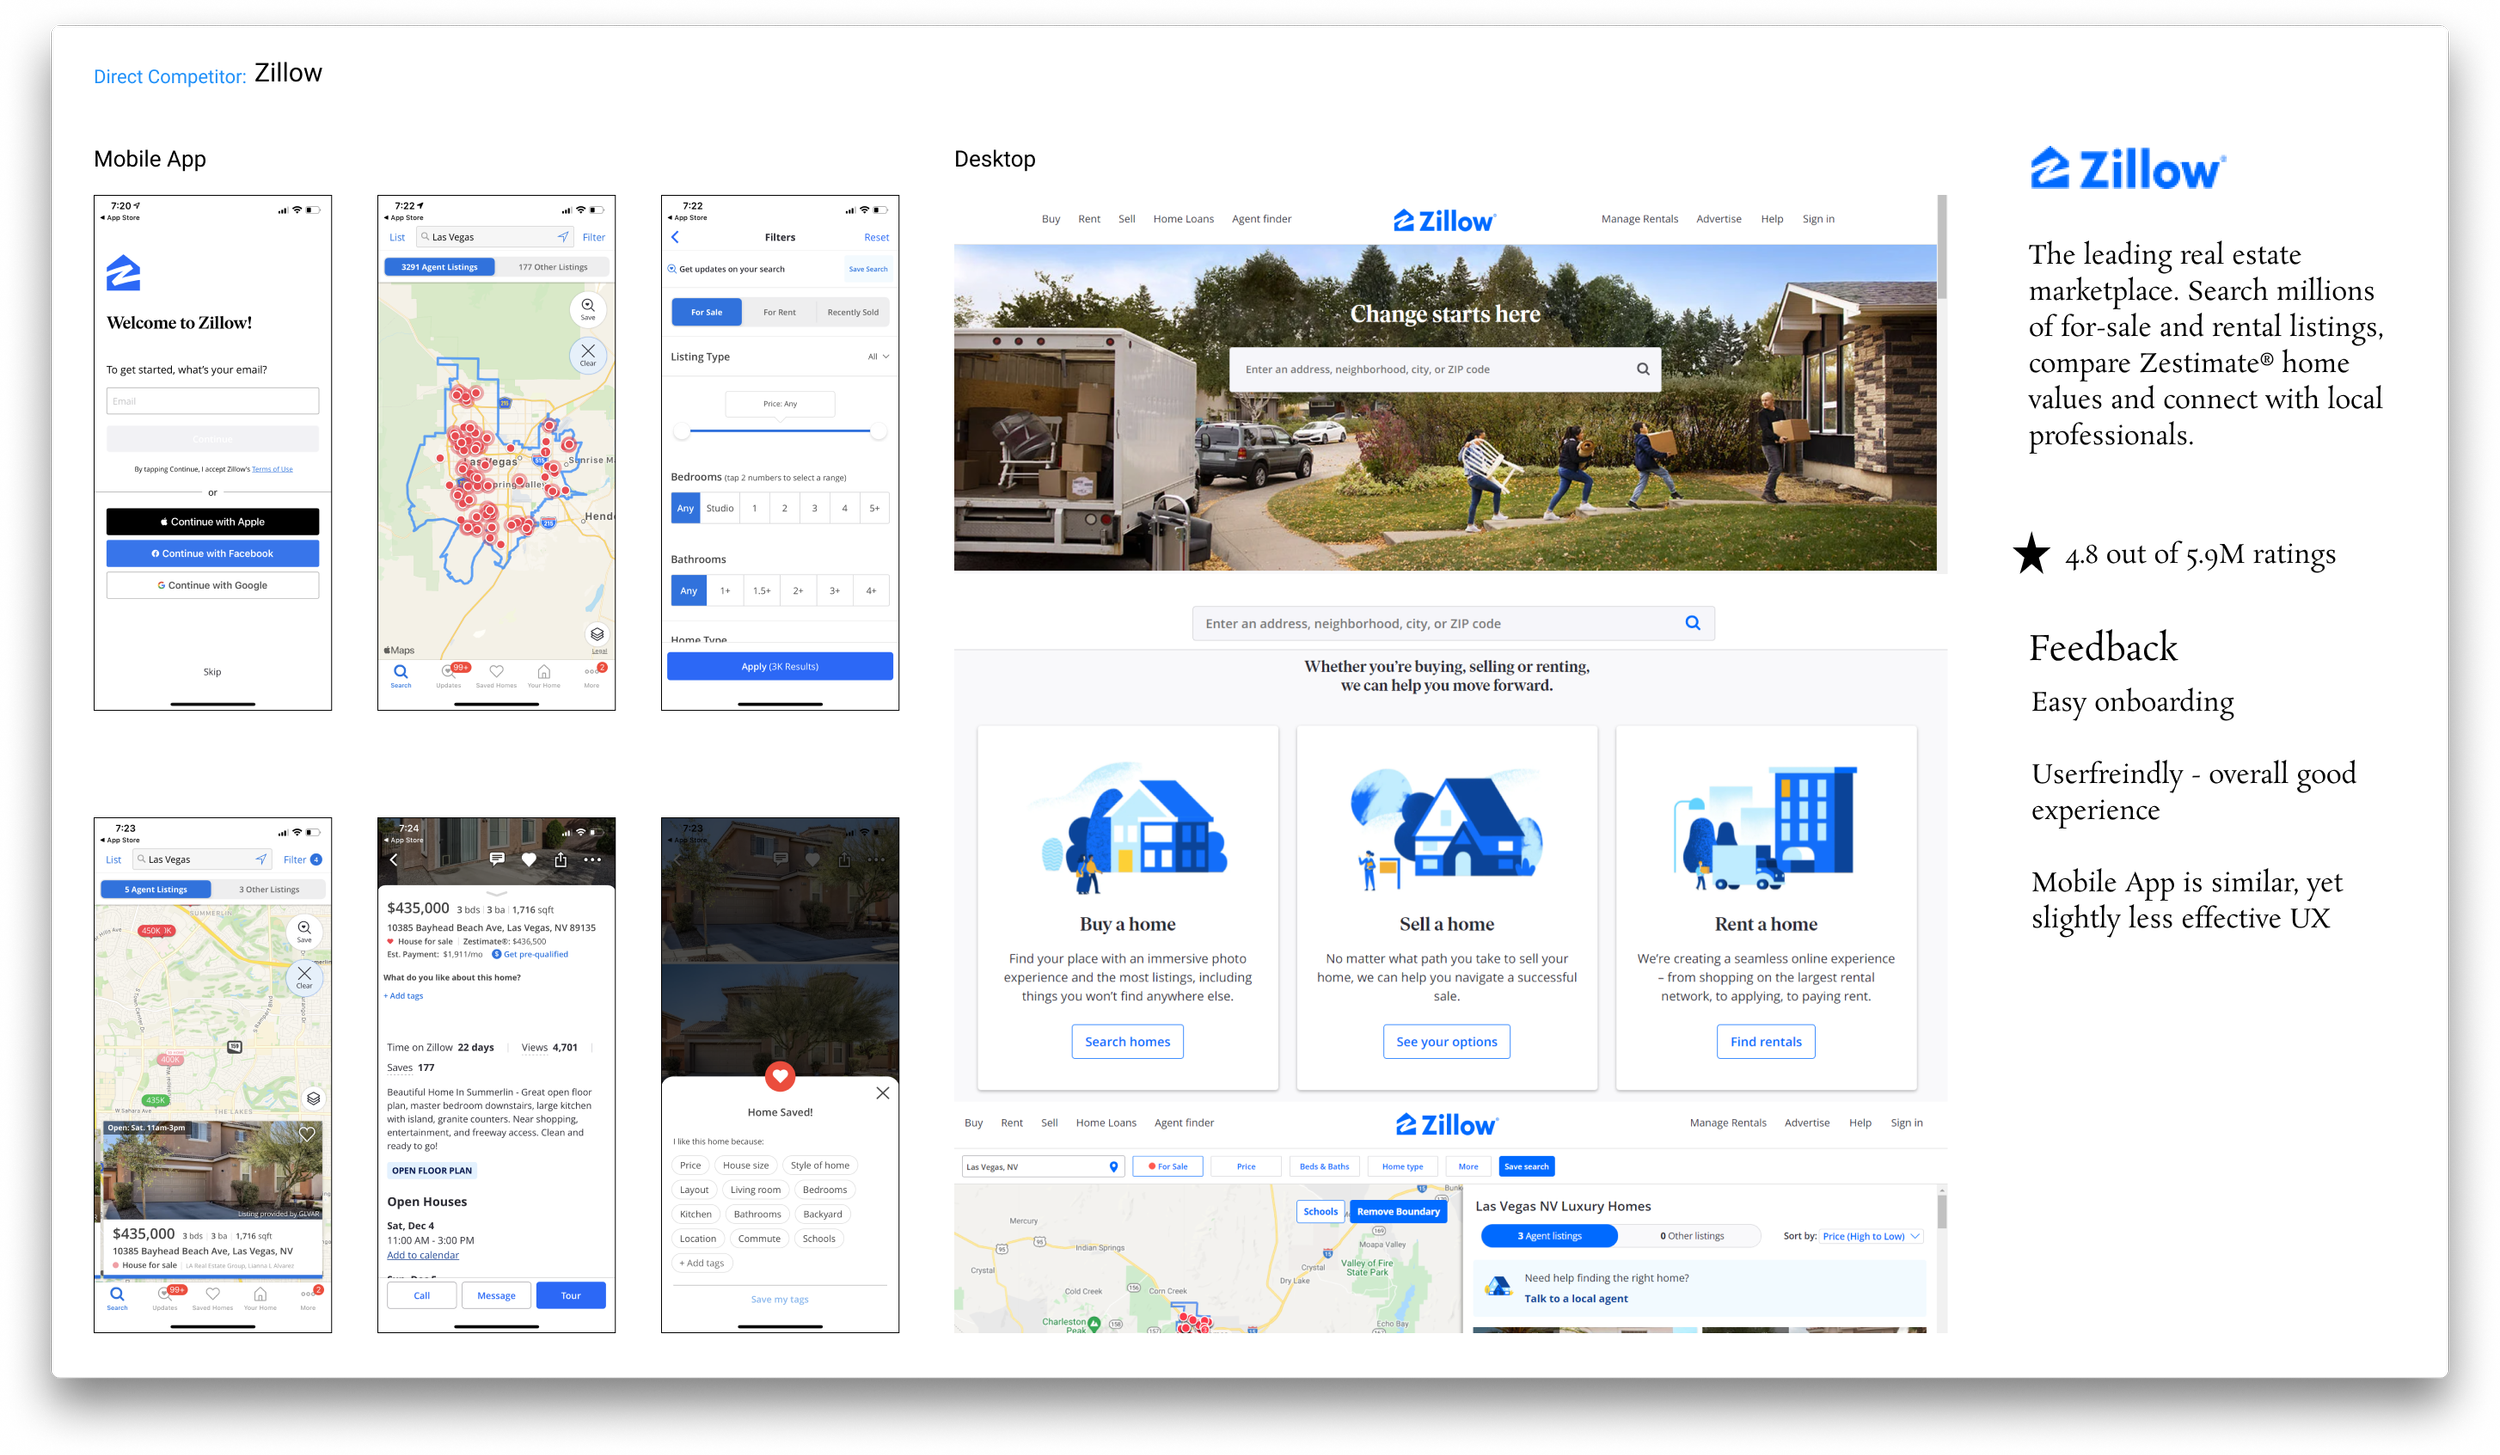Screen dimensions: 2500x1455
Task: Tap the Save magnifier icon on the 3291 Agent Listings map
Action: coord(588,308)
